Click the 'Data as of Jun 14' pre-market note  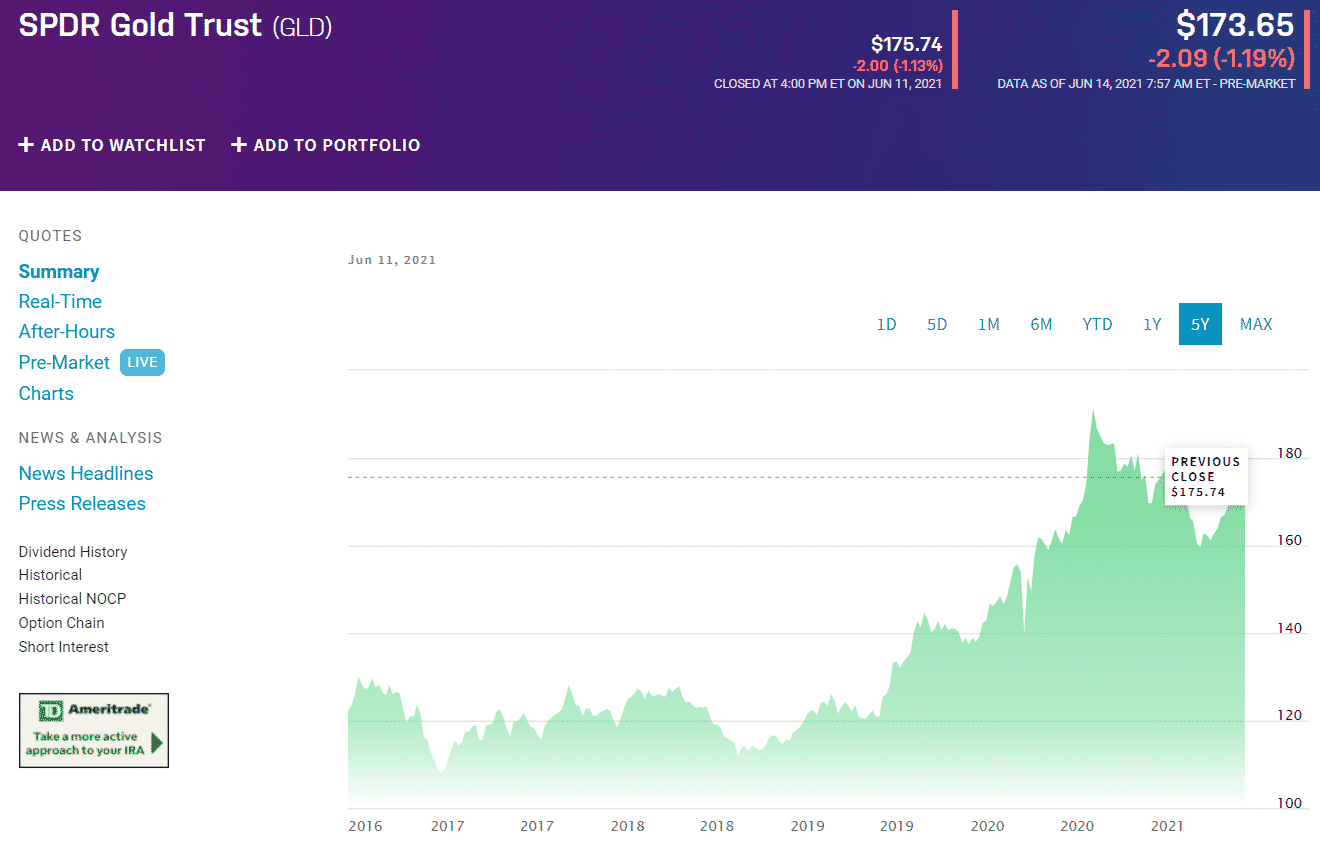[1146, 84]
